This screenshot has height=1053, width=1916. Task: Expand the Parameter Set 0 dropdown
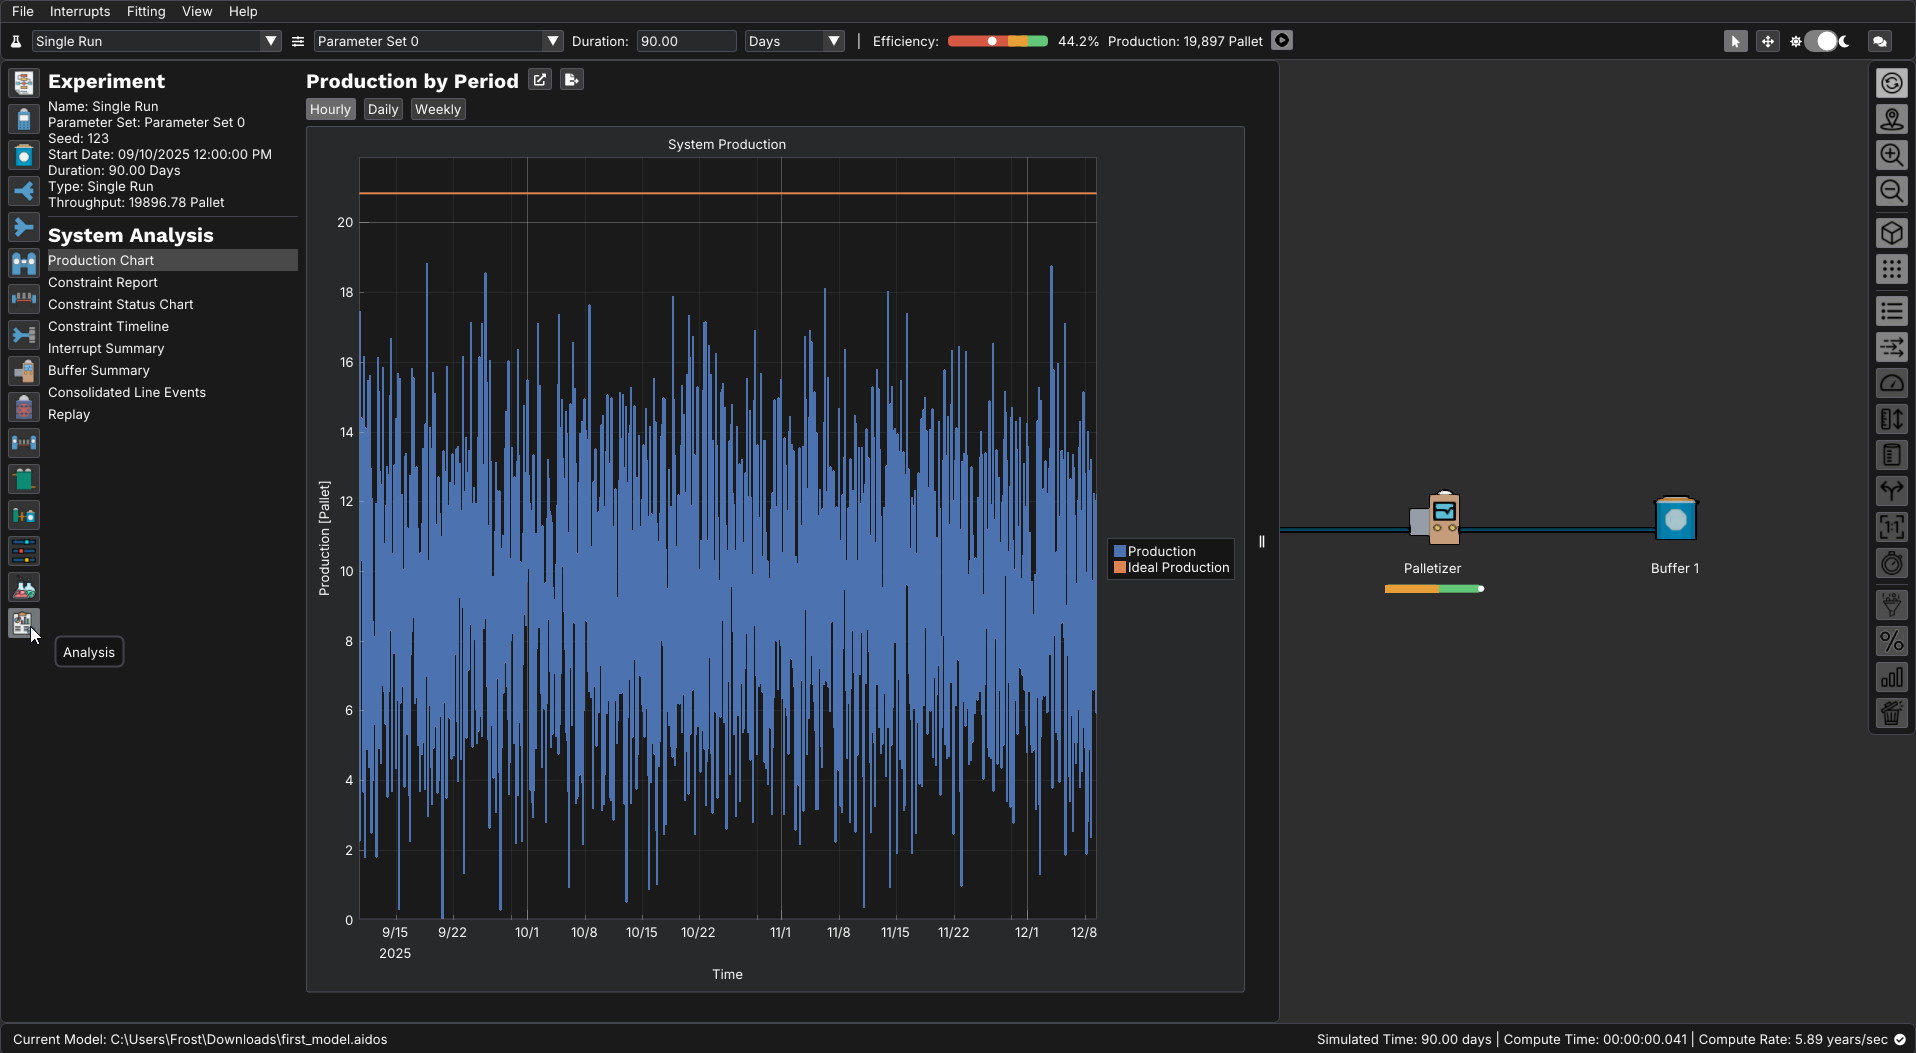coord(438,41)
